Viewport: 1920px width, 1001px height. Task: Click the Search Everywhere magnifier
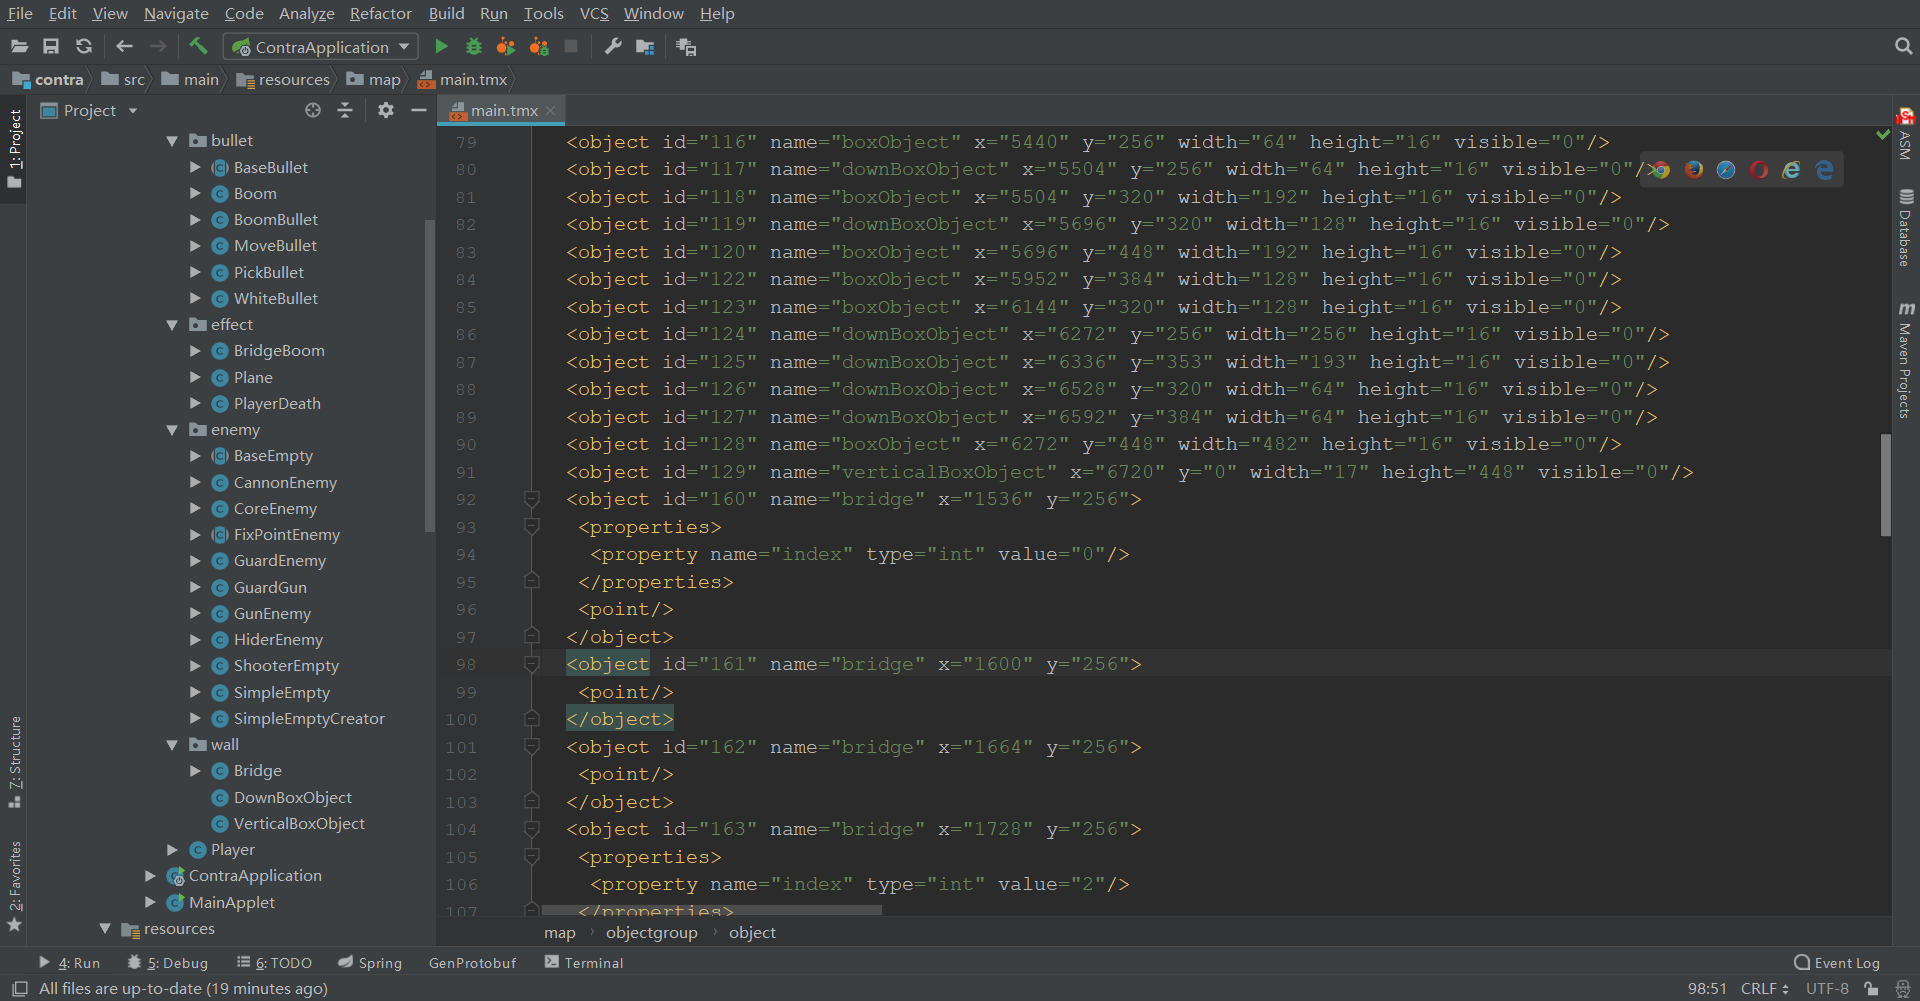pyautogui.click(x=1903, y=46)
